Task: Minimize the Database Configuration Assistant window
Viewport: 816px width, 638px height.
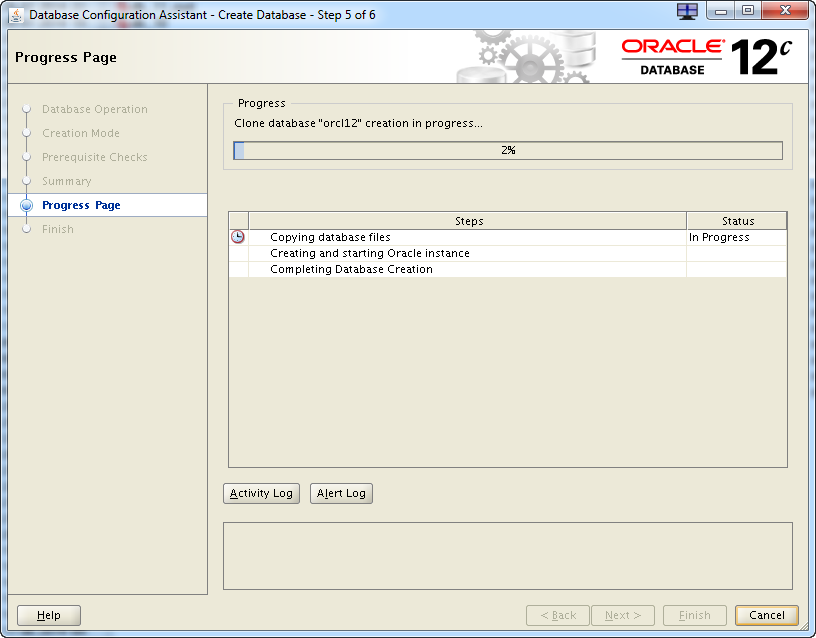Action: pos(720,11)
